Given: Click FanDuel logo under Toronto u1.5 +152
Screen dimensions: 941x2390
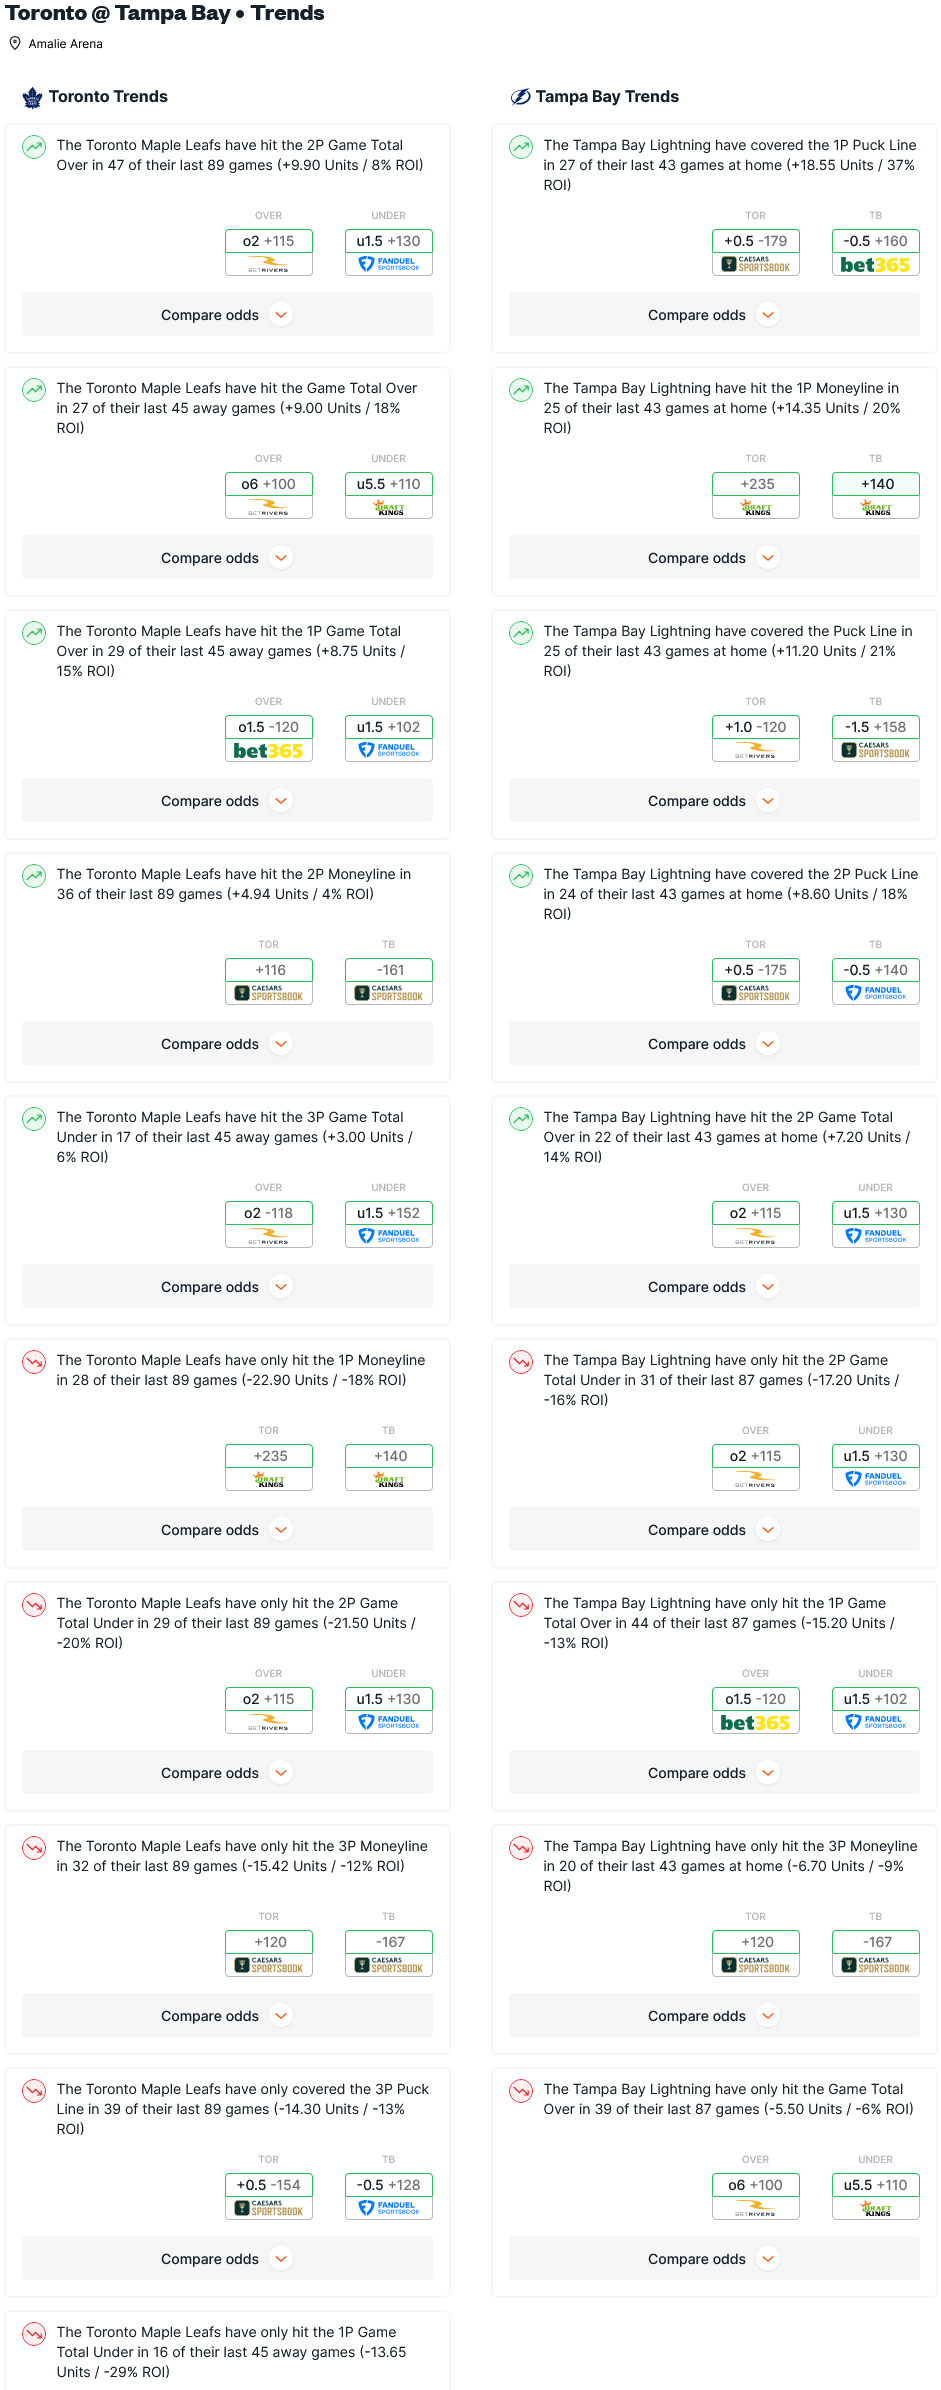Looking at the screenshot, I should pos(388,1237).
